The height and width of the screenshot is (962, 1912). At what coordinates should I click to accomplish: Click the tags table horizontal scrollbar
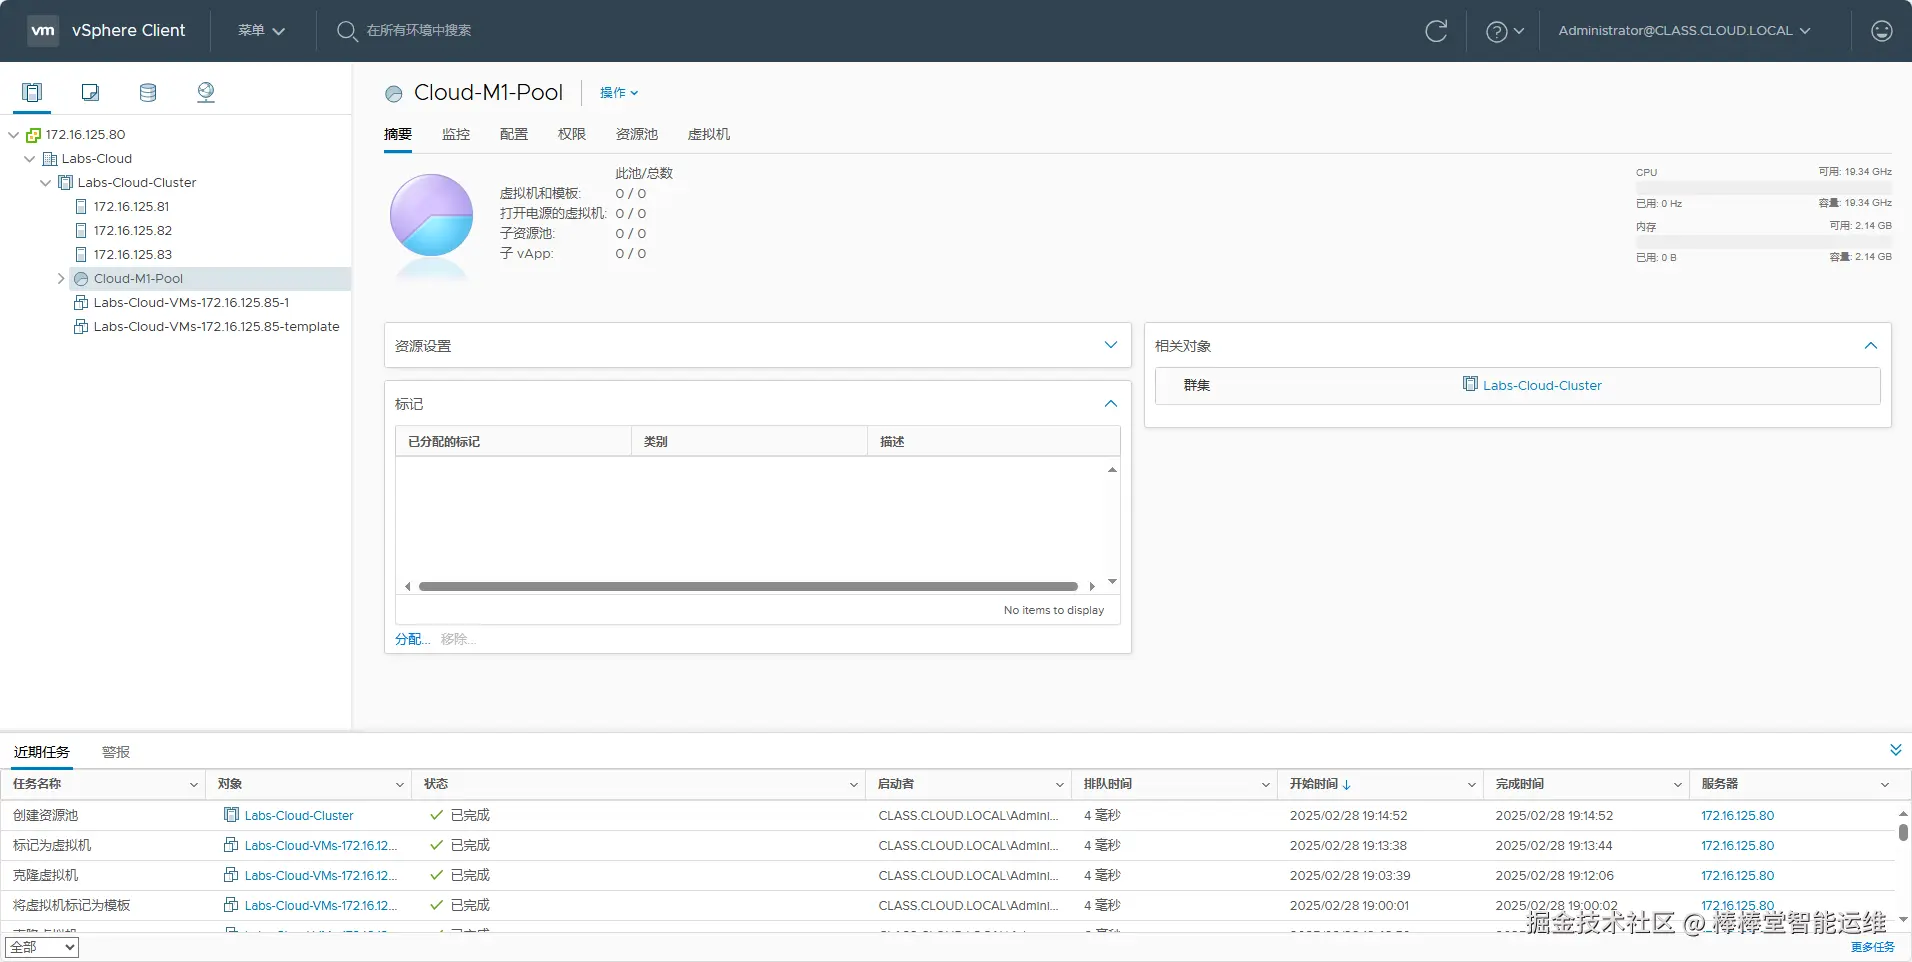(x=748, y=586)
